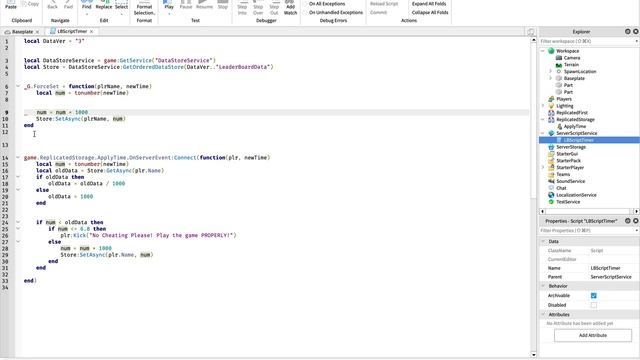Image resolution: width=640 pixels, height=360 pixels.
Task: Click the Copy button in the Clipboard group
Action: click(30, 4)
